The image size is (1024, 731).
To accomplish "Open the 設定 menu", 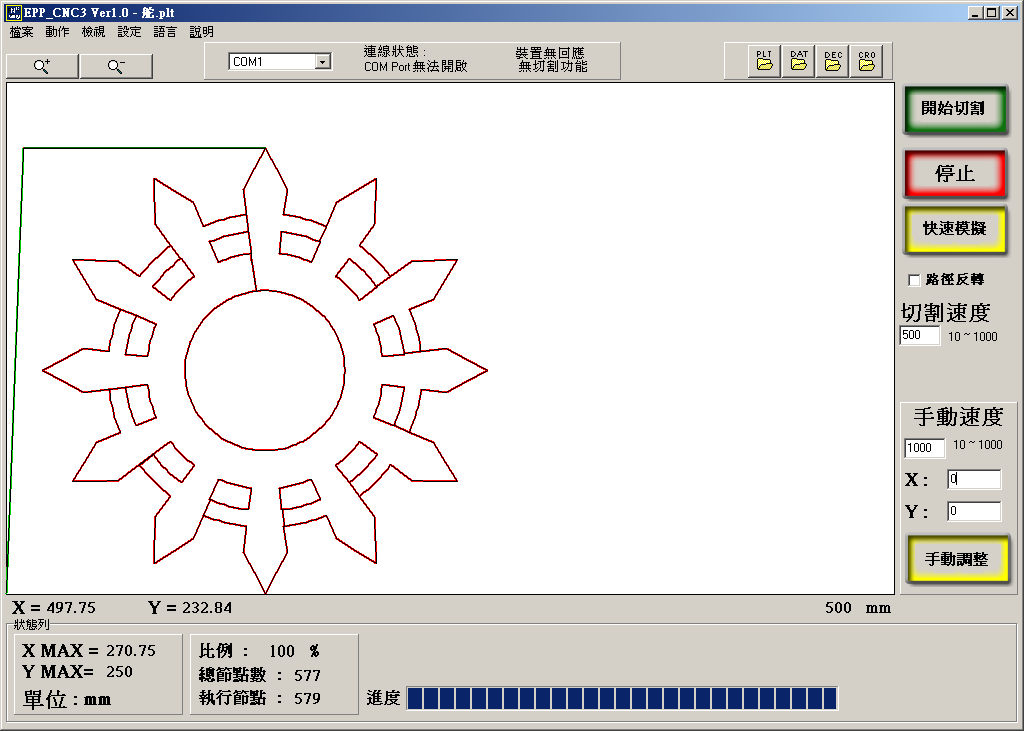I will [129, 32].
